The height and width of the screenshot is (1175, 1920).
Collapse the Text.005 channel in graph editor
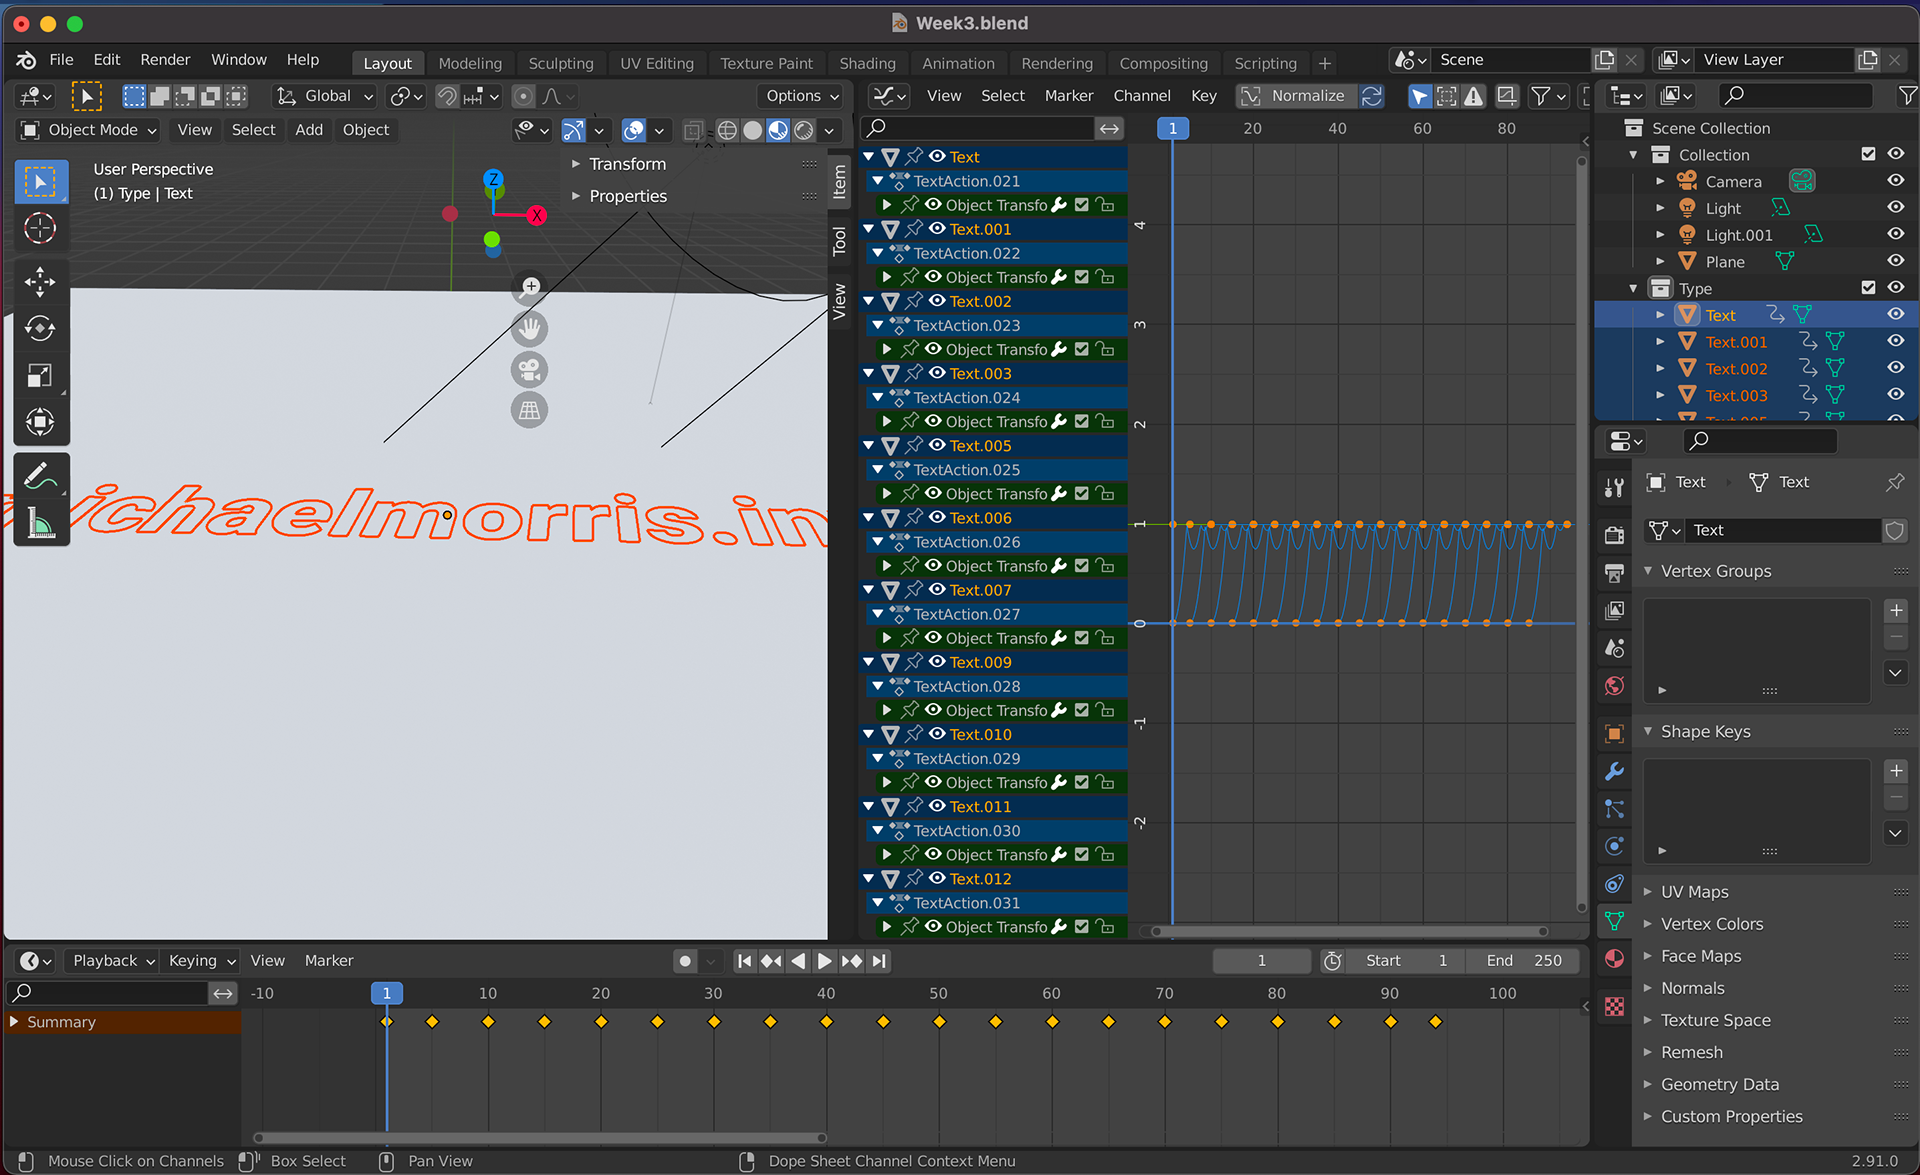[x=869, y=445]
